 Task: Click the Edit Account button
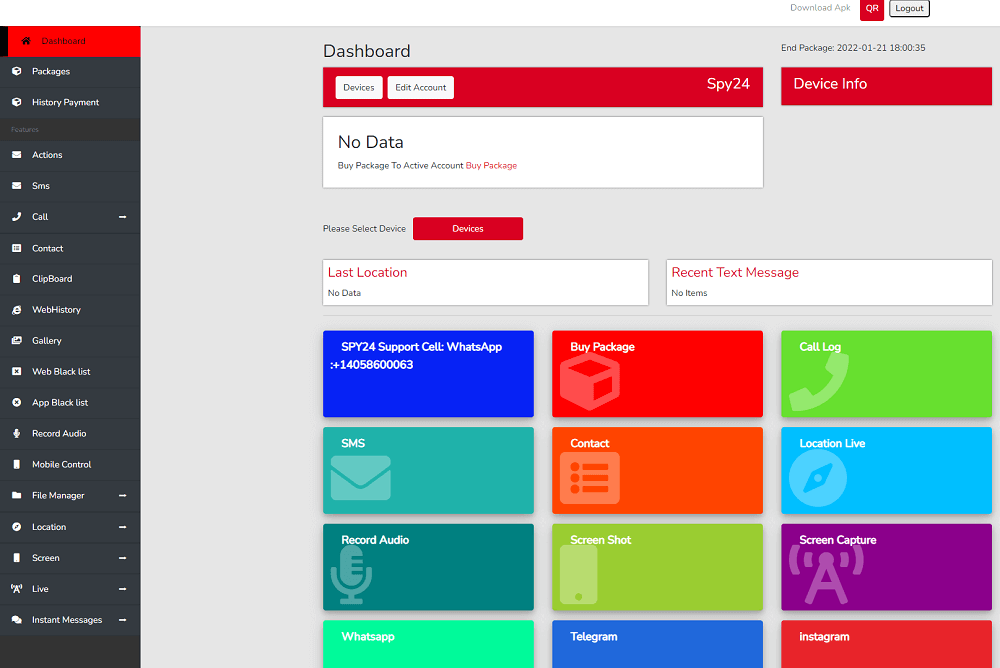(421, 88)
